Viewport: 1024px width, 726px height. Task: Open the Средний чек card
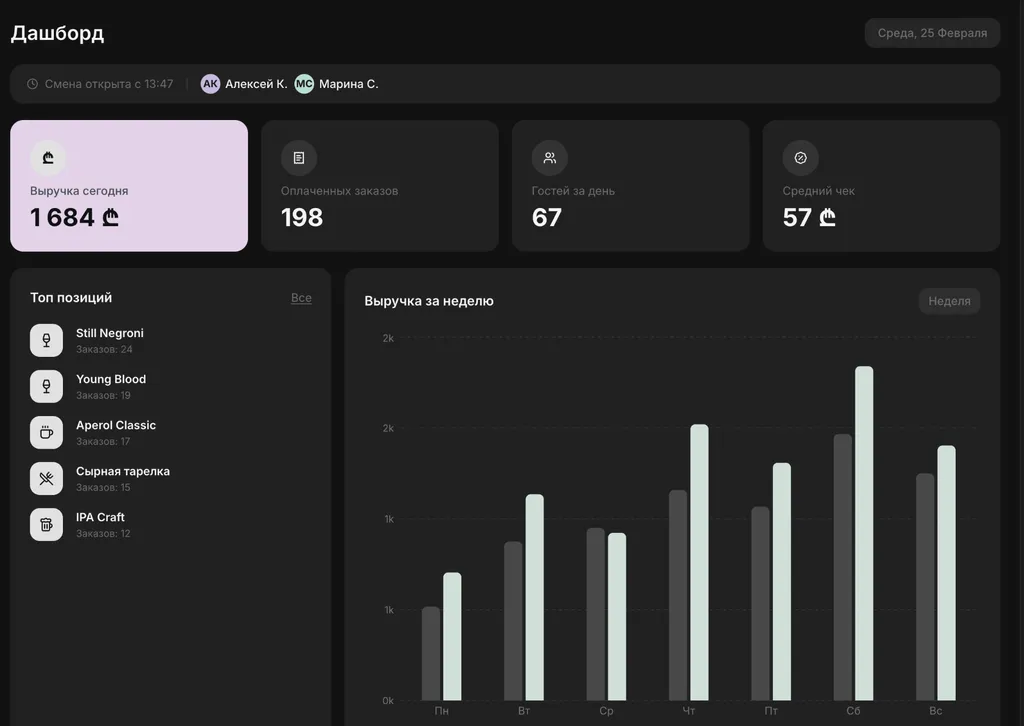tap(881, 186)
